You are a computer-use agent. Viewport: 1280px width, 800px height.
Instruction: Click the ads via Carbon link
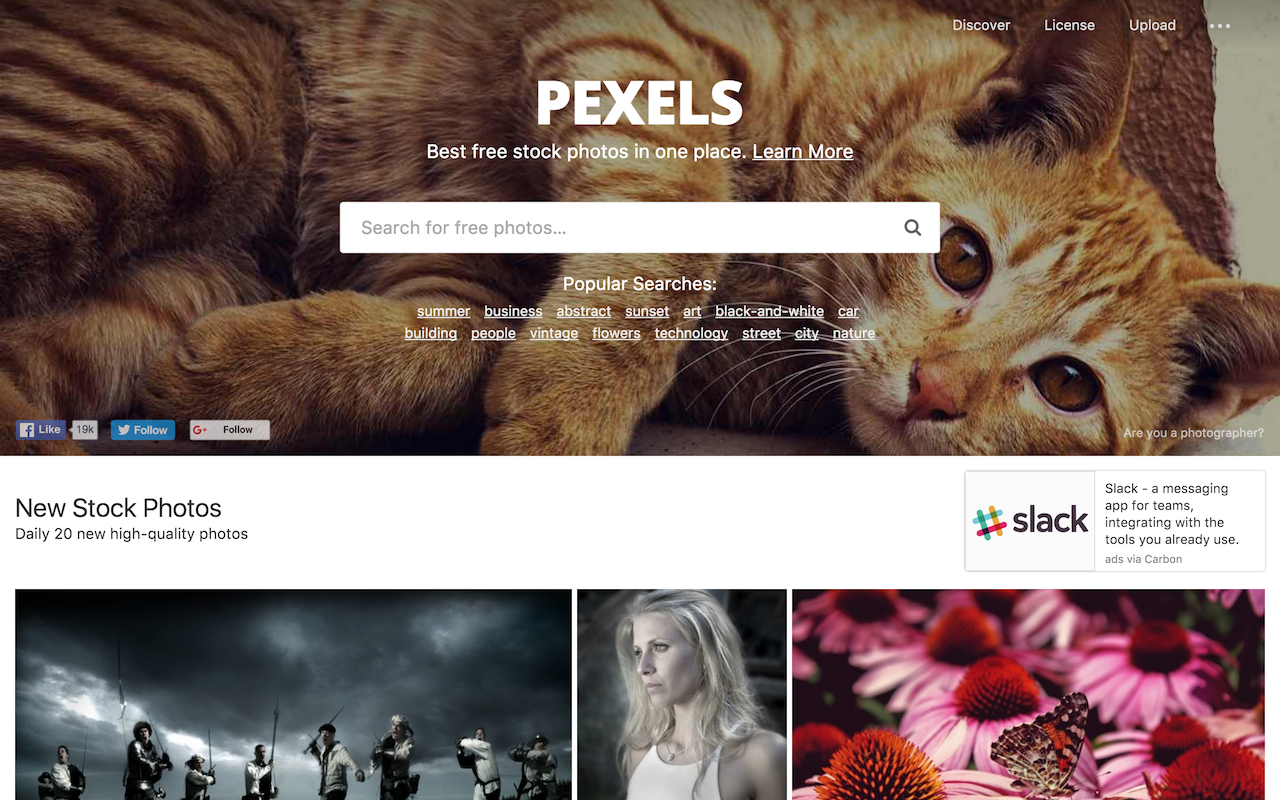[x=1143, y=559]
